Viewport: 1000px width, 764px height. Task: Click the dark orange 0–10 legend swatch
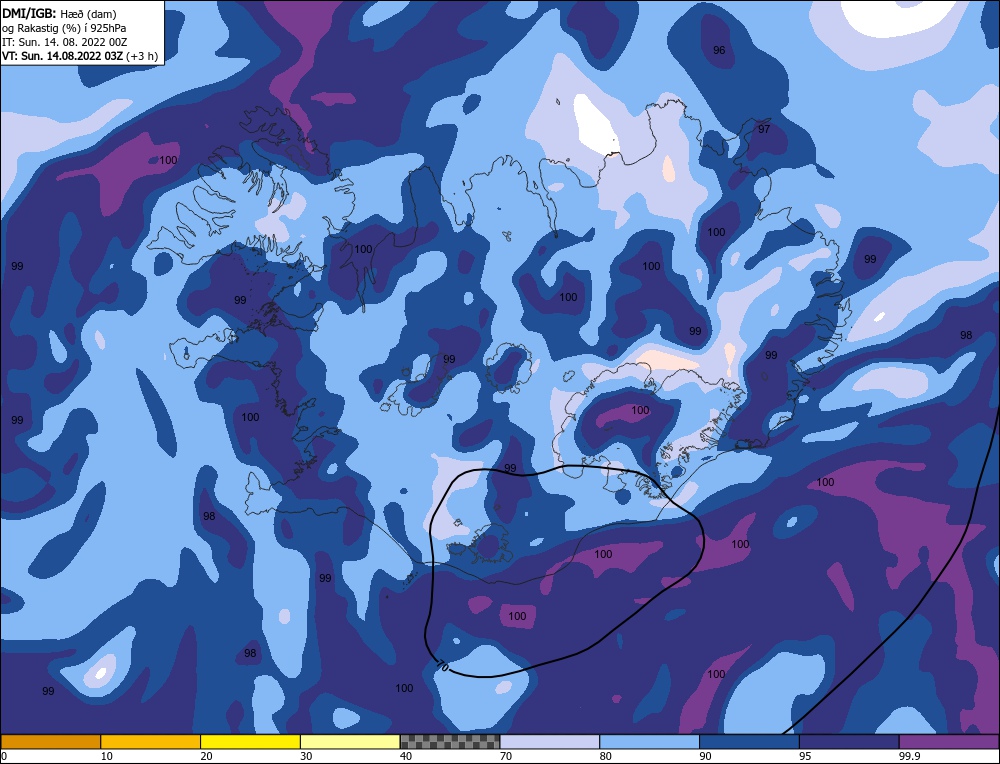pos(50,741)
